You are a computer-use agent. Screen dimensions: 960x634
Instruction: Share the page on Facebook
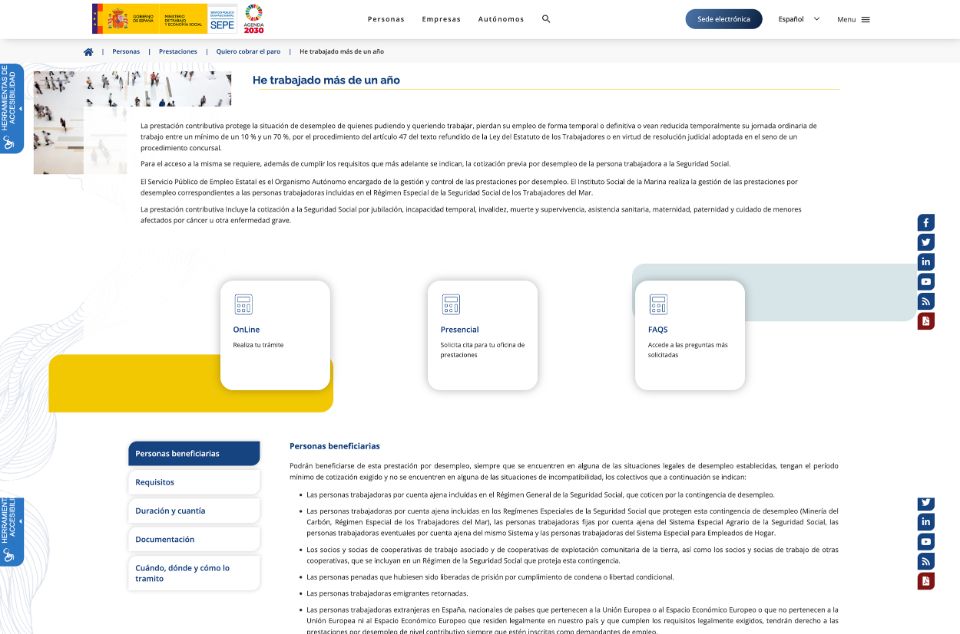[x=926, y=223]
